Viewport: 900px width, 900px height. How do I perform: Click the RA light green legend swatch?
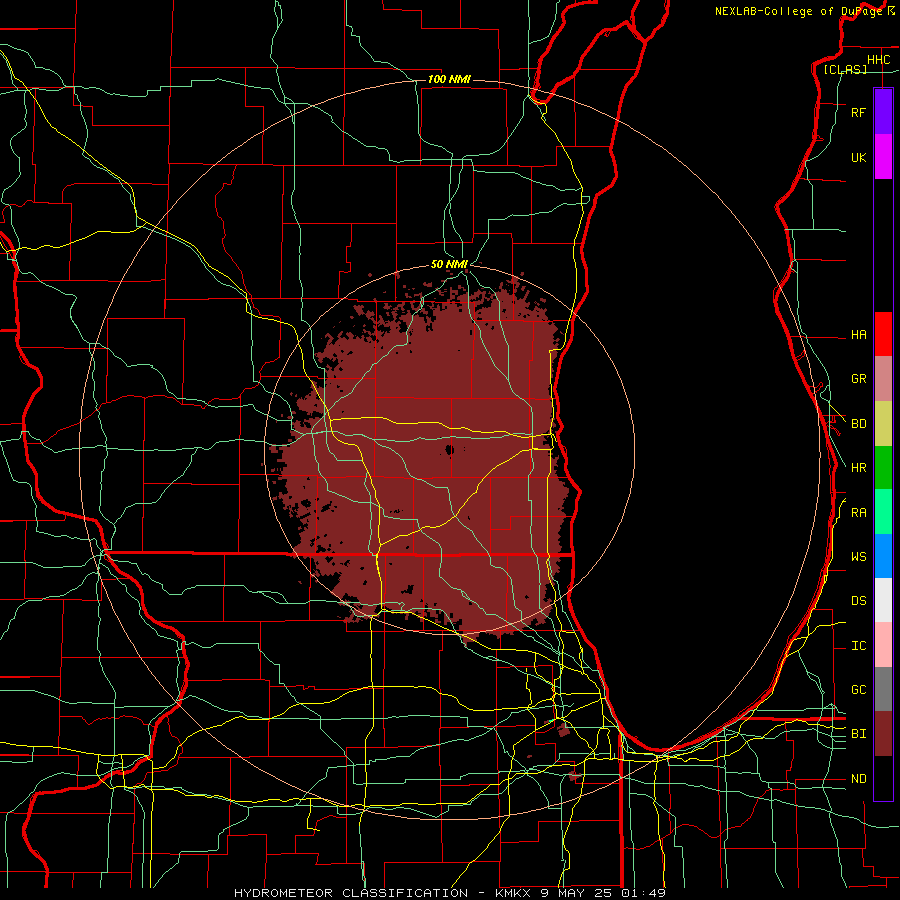tap(883, 512)
